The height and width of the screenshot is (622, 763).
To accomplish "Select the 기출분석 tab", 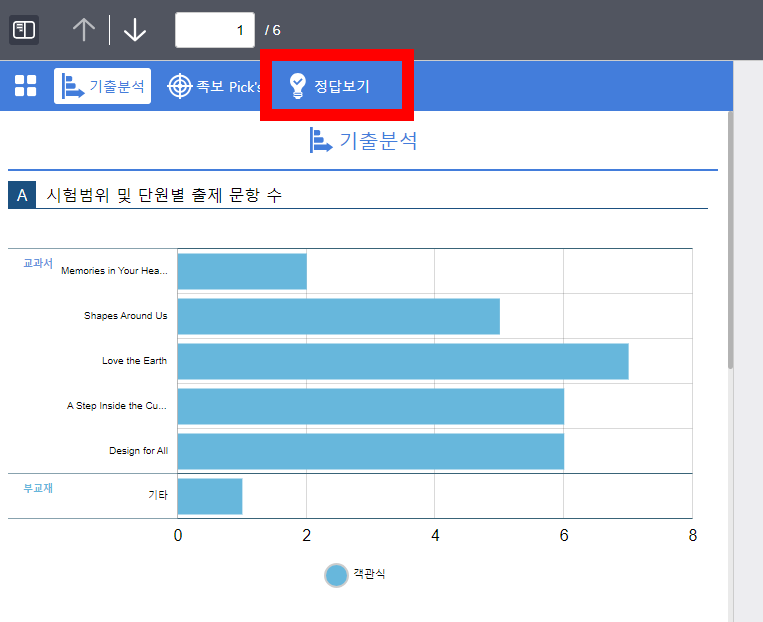I will [102, 86].
